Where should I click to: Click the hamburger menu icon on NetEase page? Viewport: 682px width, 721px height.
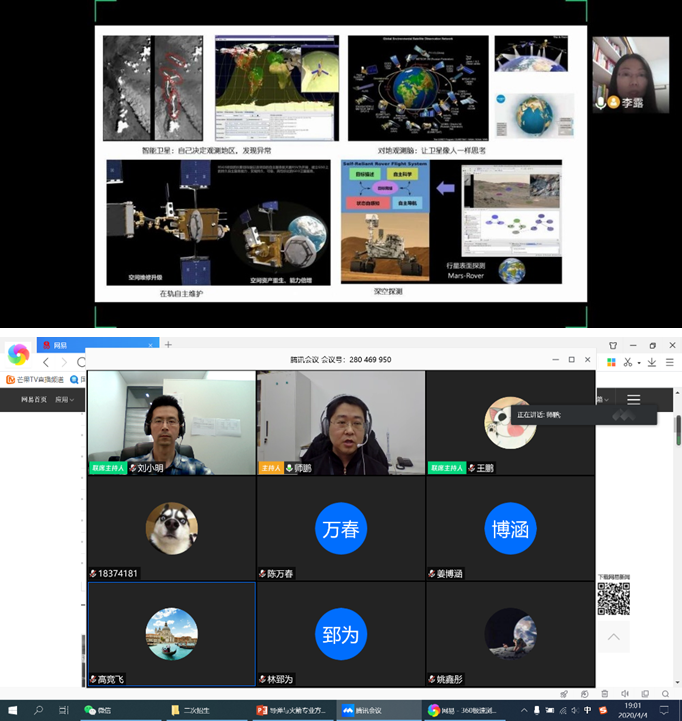(633, 399)
